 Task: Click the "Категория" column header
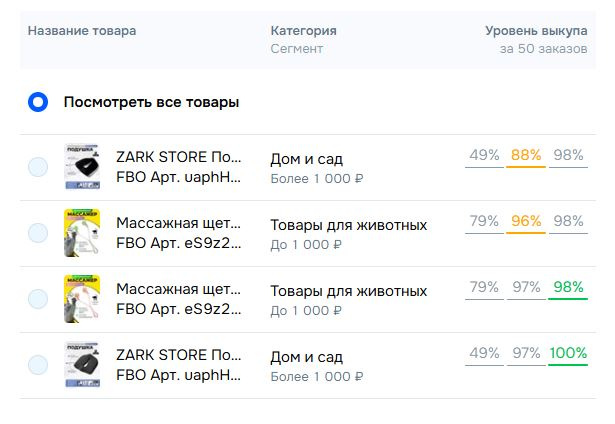(x=303, y=31)
